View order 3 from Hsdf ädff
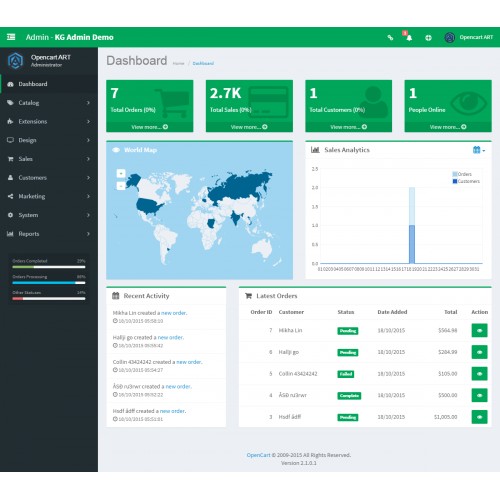The height and width of the screenshot is (500, 500). (479, 417)
